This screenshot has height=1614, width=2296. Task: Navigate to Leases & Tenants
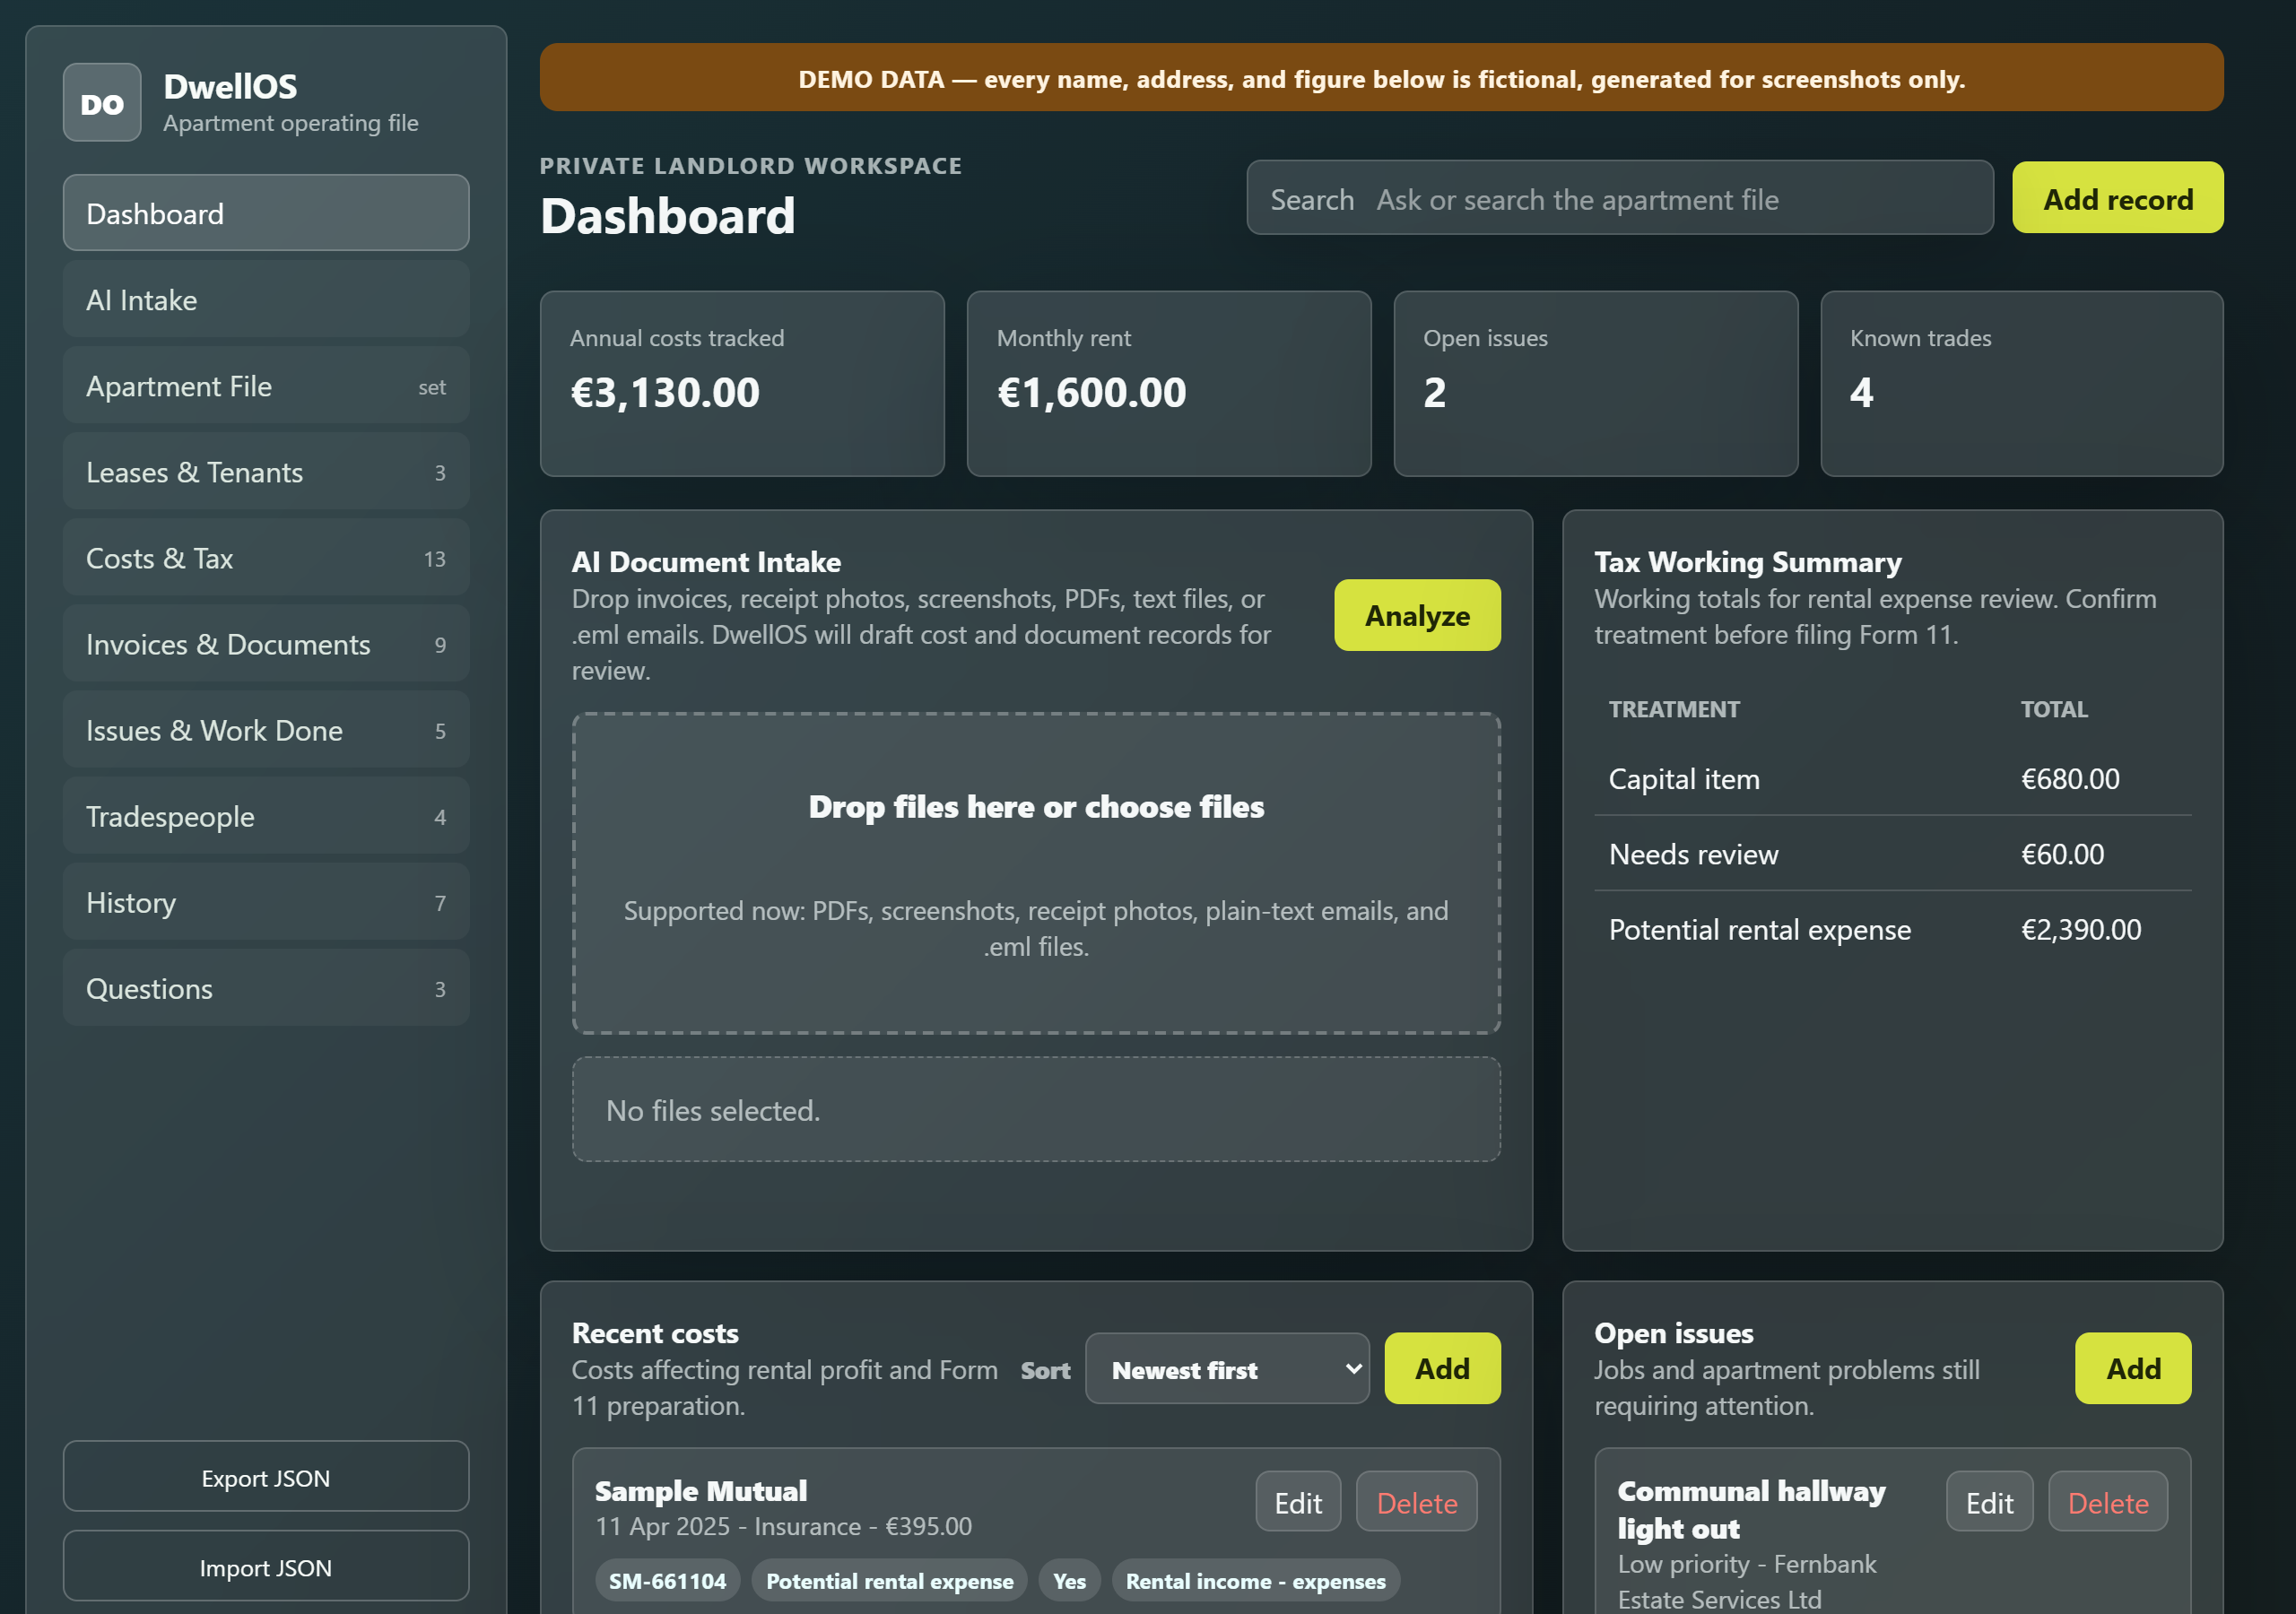pyautogui.click(x=266, y=471)
